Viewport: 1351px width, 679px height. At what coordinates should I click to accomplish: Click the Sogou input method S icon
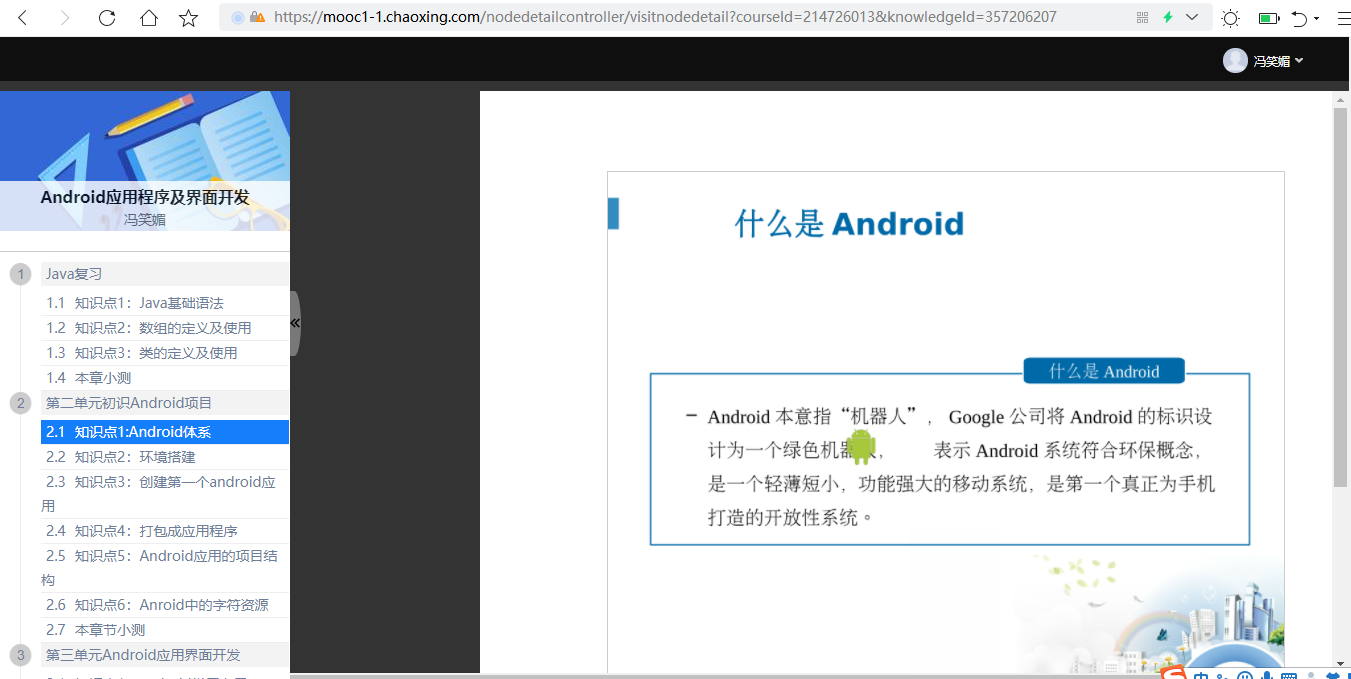pyautogui.click(x=1174, y=673)
